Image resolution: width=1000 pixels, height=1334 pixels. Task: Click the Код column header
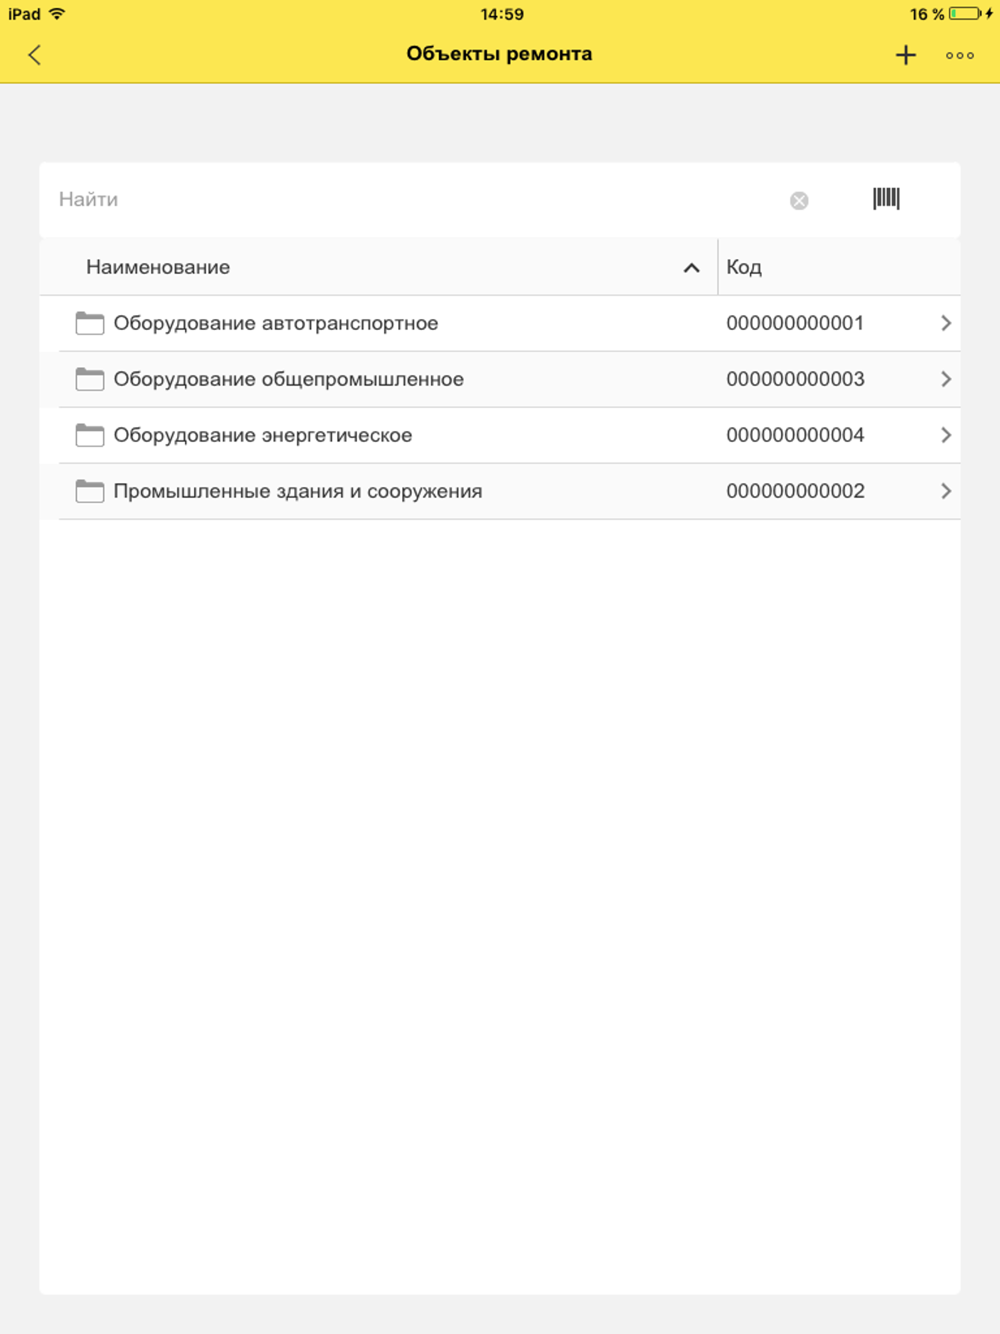(x=744, y=267)
